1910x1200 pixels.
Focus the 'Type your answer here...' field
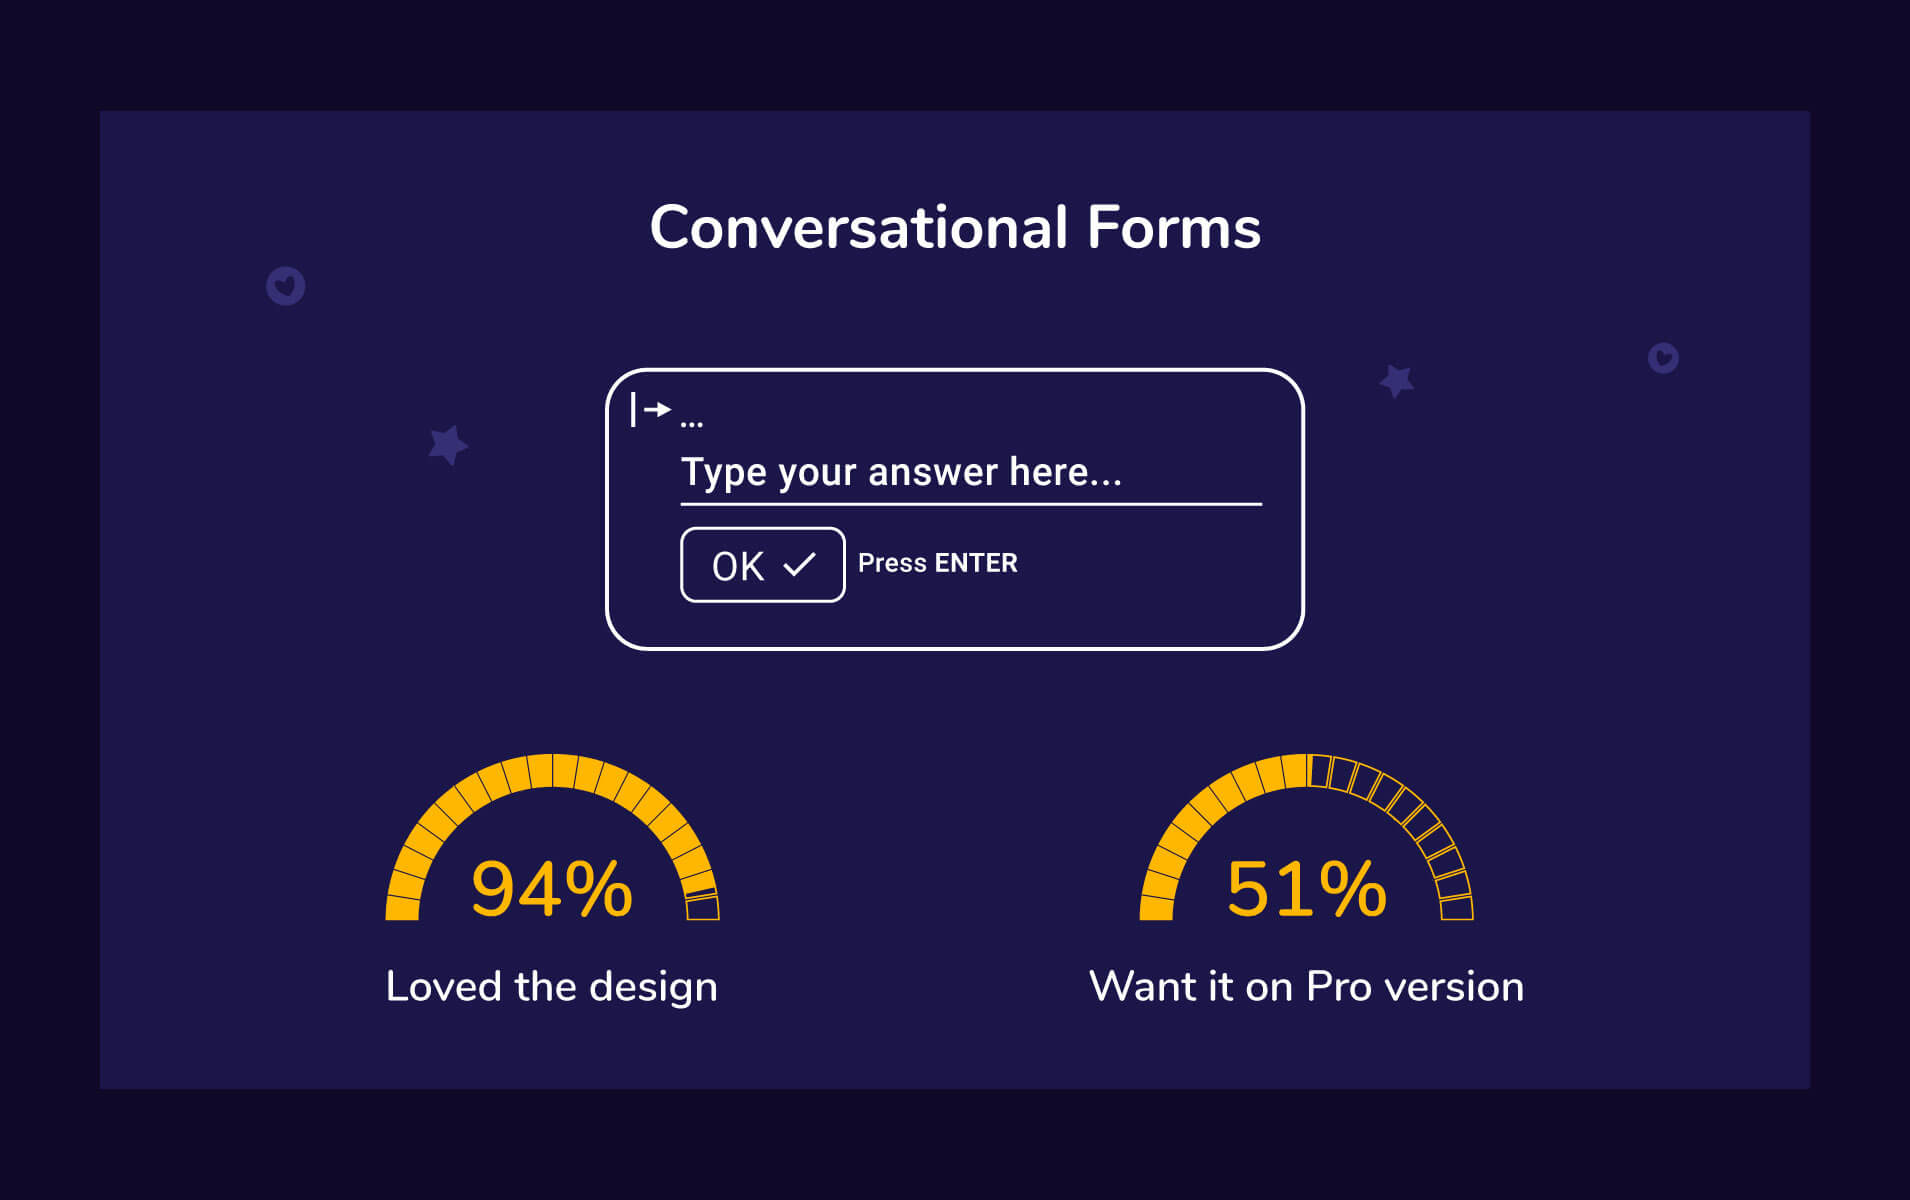(x=970, y=472)
